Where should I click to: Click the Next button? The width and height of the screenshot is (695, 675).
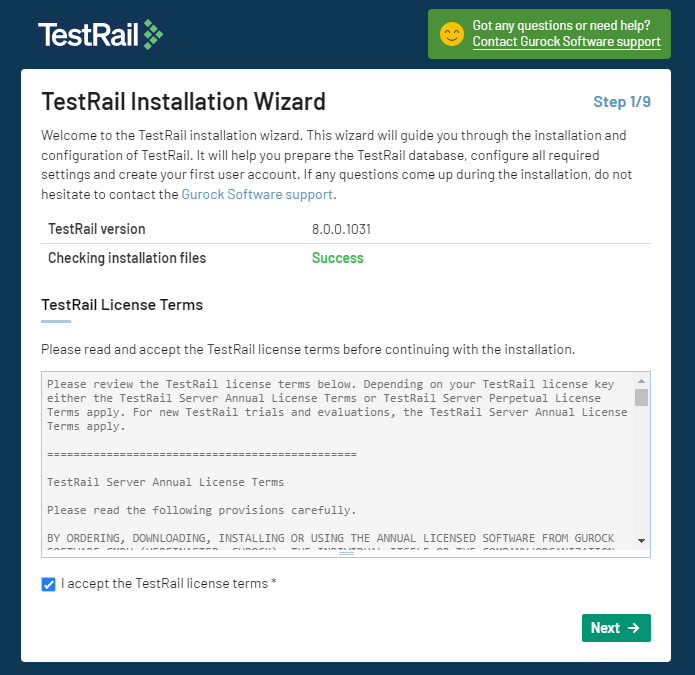click(x=616, y=628)
